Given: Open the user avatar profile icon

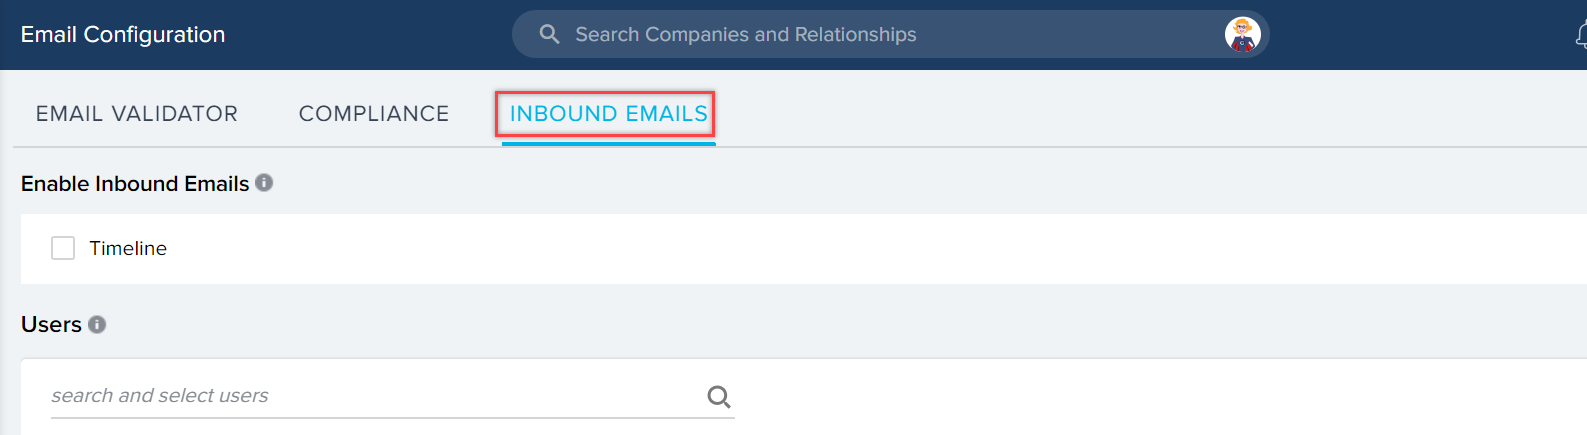Looking at the screenshot, I should 1242,34.
